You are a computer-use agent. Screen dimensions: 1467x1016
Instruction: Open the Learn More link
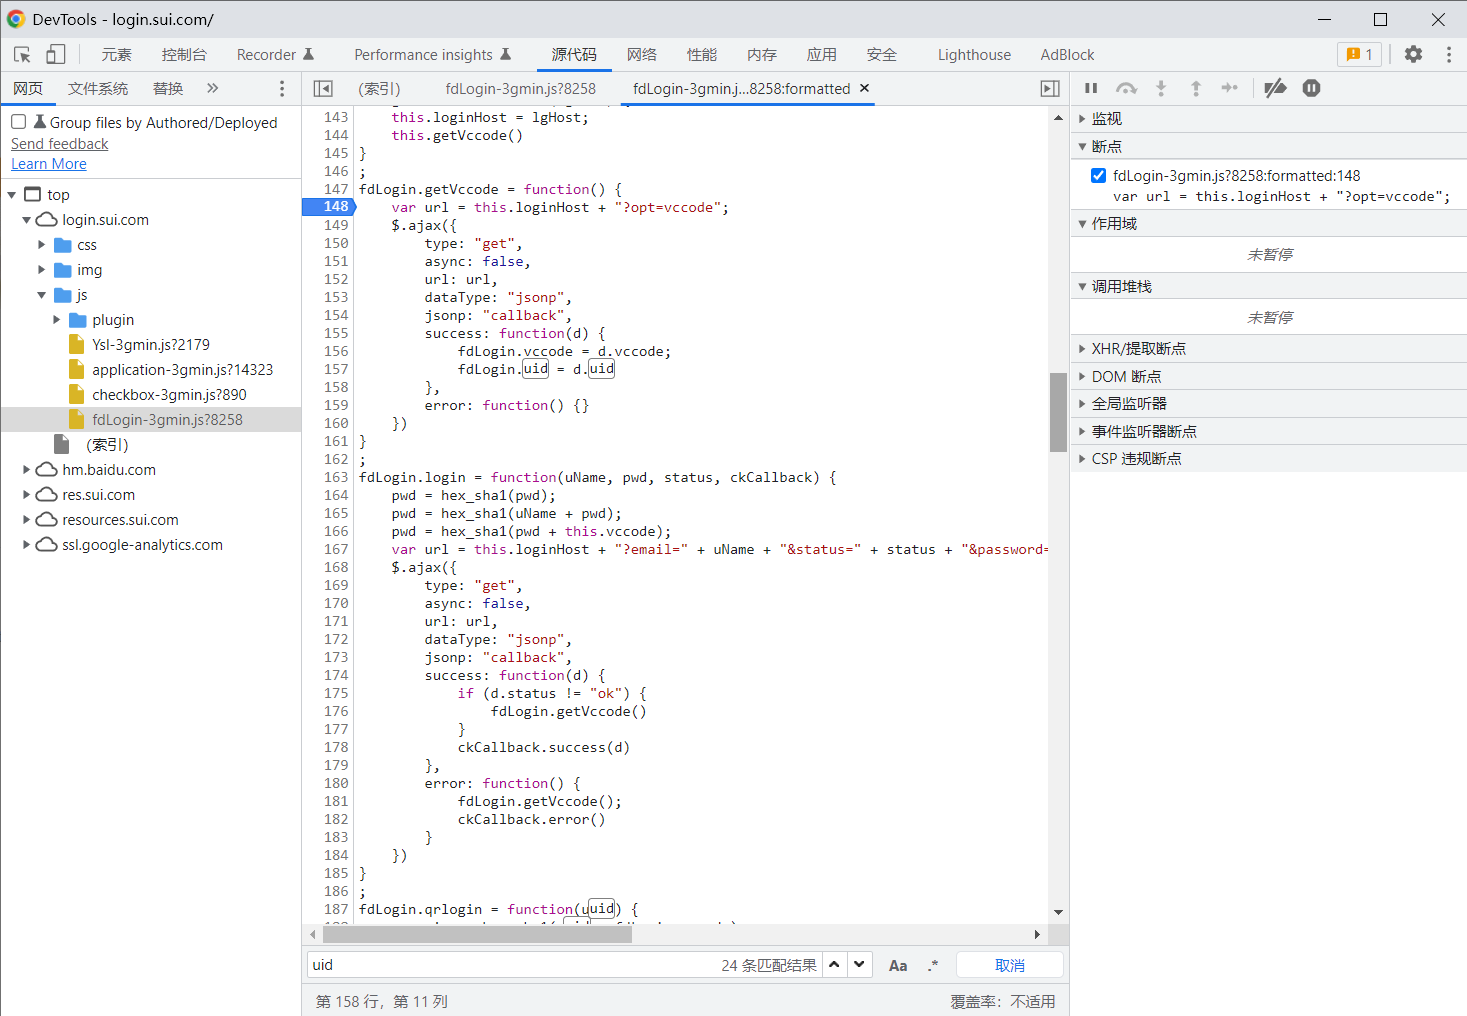[49, 164]
